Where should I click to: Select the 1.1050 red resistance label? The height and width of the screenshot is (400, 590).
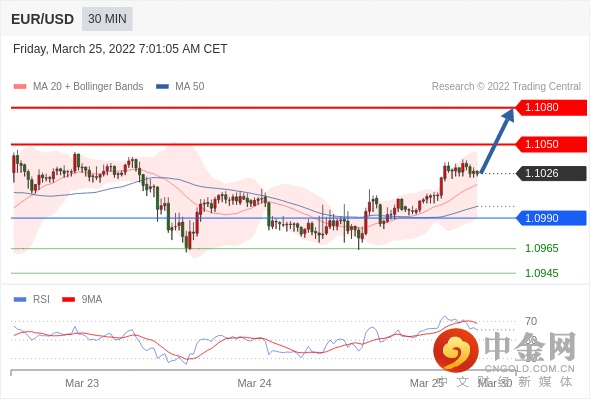click(x=551, y=144)
